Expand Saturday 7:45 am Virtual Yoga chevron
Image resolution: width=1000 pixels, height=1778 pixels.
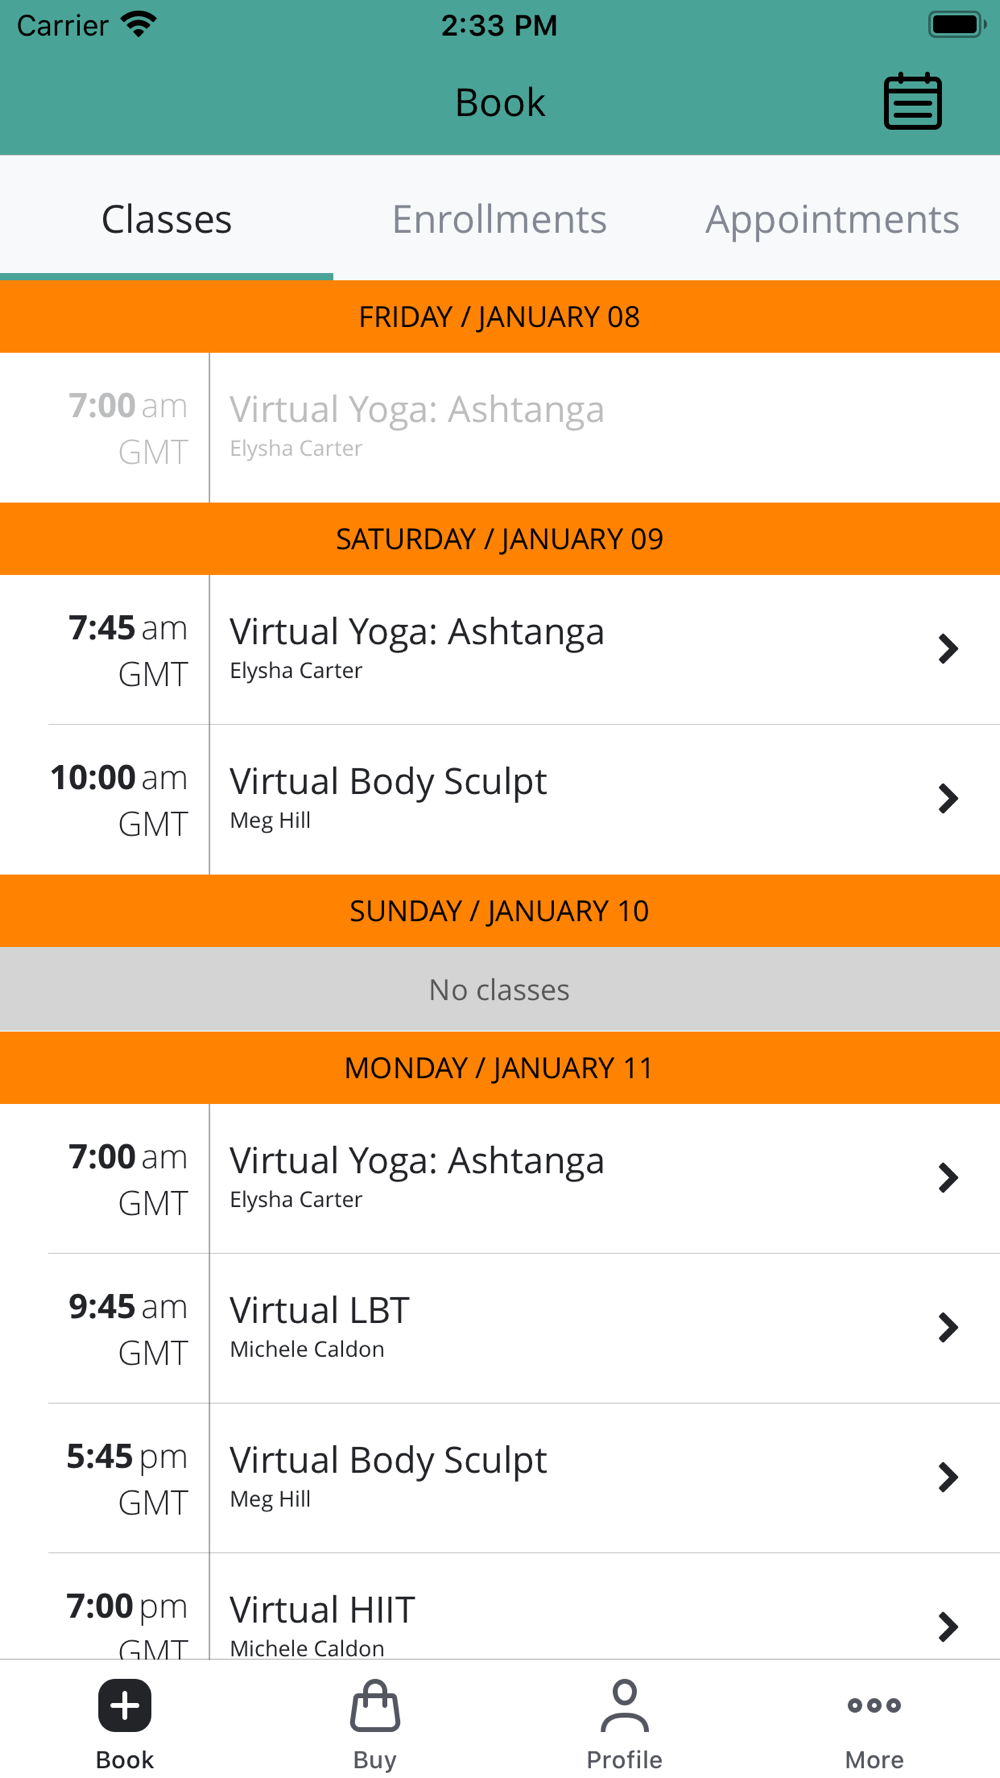coord(948,649)
